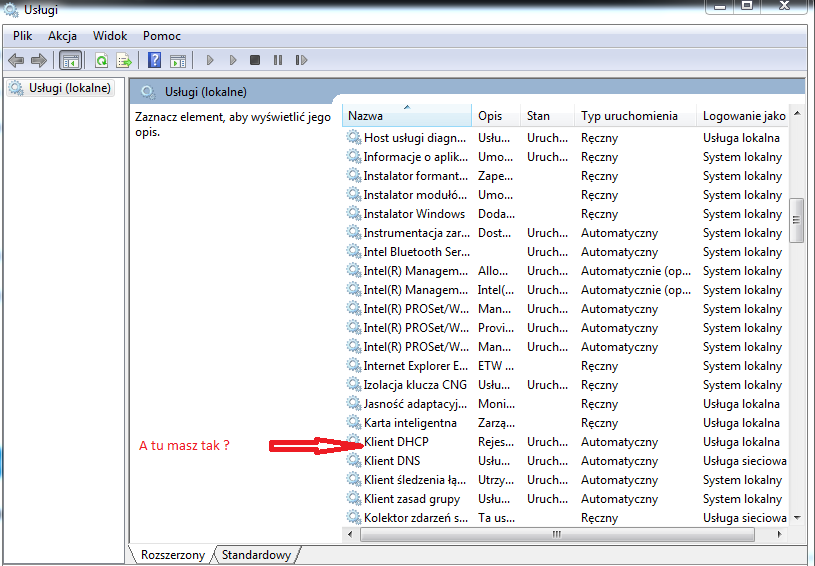Click the vertical scrollbar down arrow
The image size is (815, 566).
coord(797,518)
